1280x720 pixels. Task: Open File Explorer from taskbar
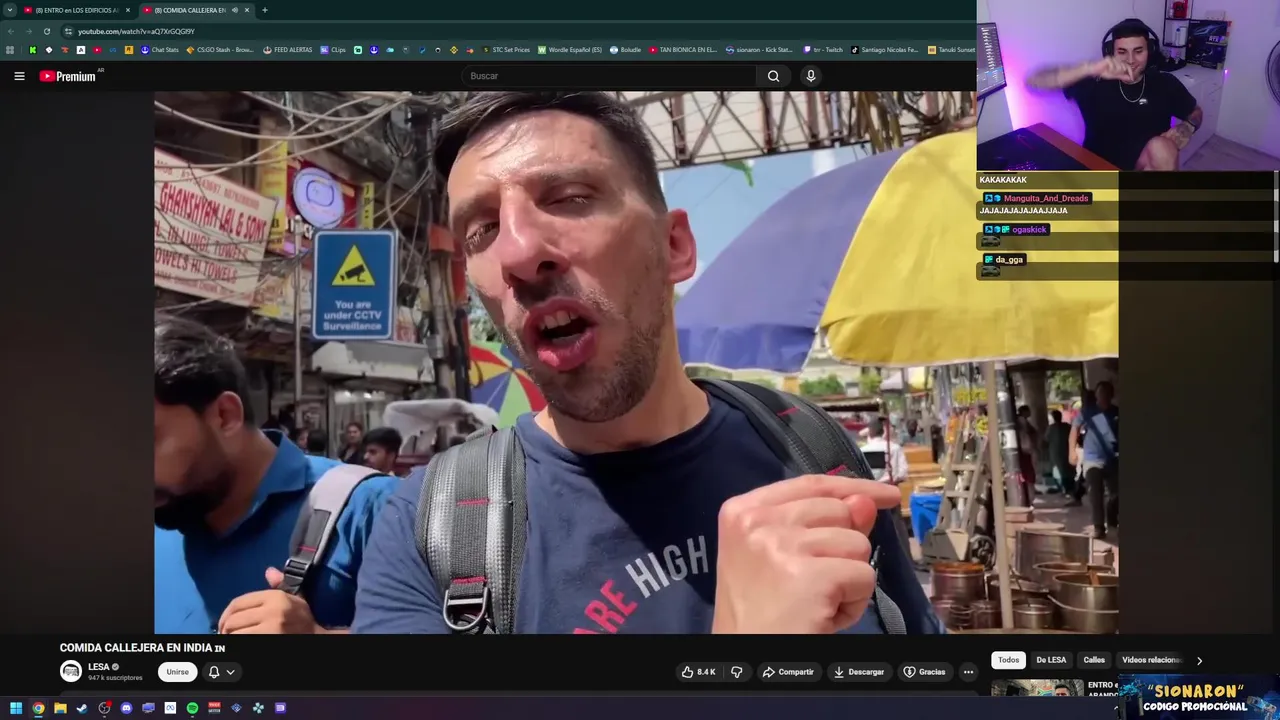(60, 708)
